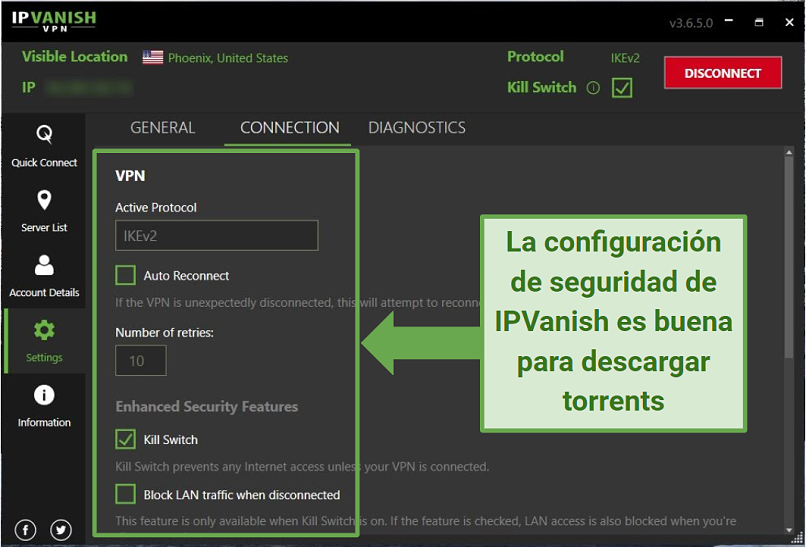The height and width of the screenshot is (547, 806).
Task: Click the scrollbar down arrow
Action: (x=789, y=530)
